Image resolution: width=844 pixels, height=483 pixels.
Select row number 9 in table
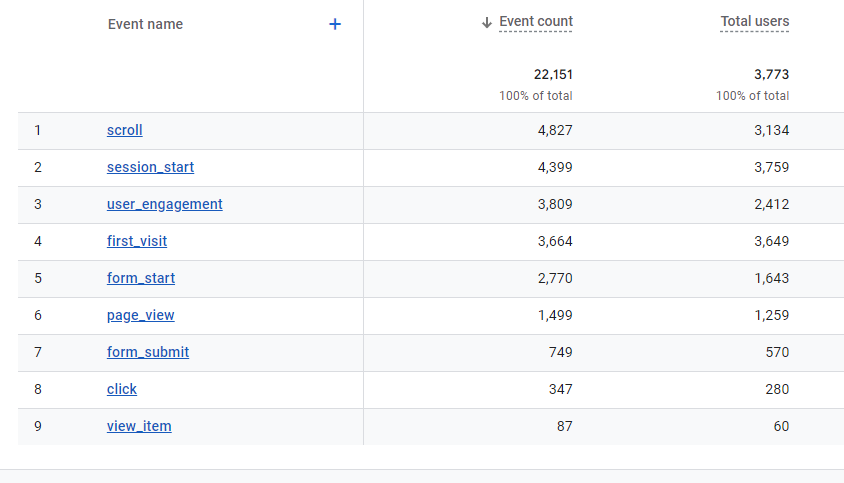[x=38, y=426]
